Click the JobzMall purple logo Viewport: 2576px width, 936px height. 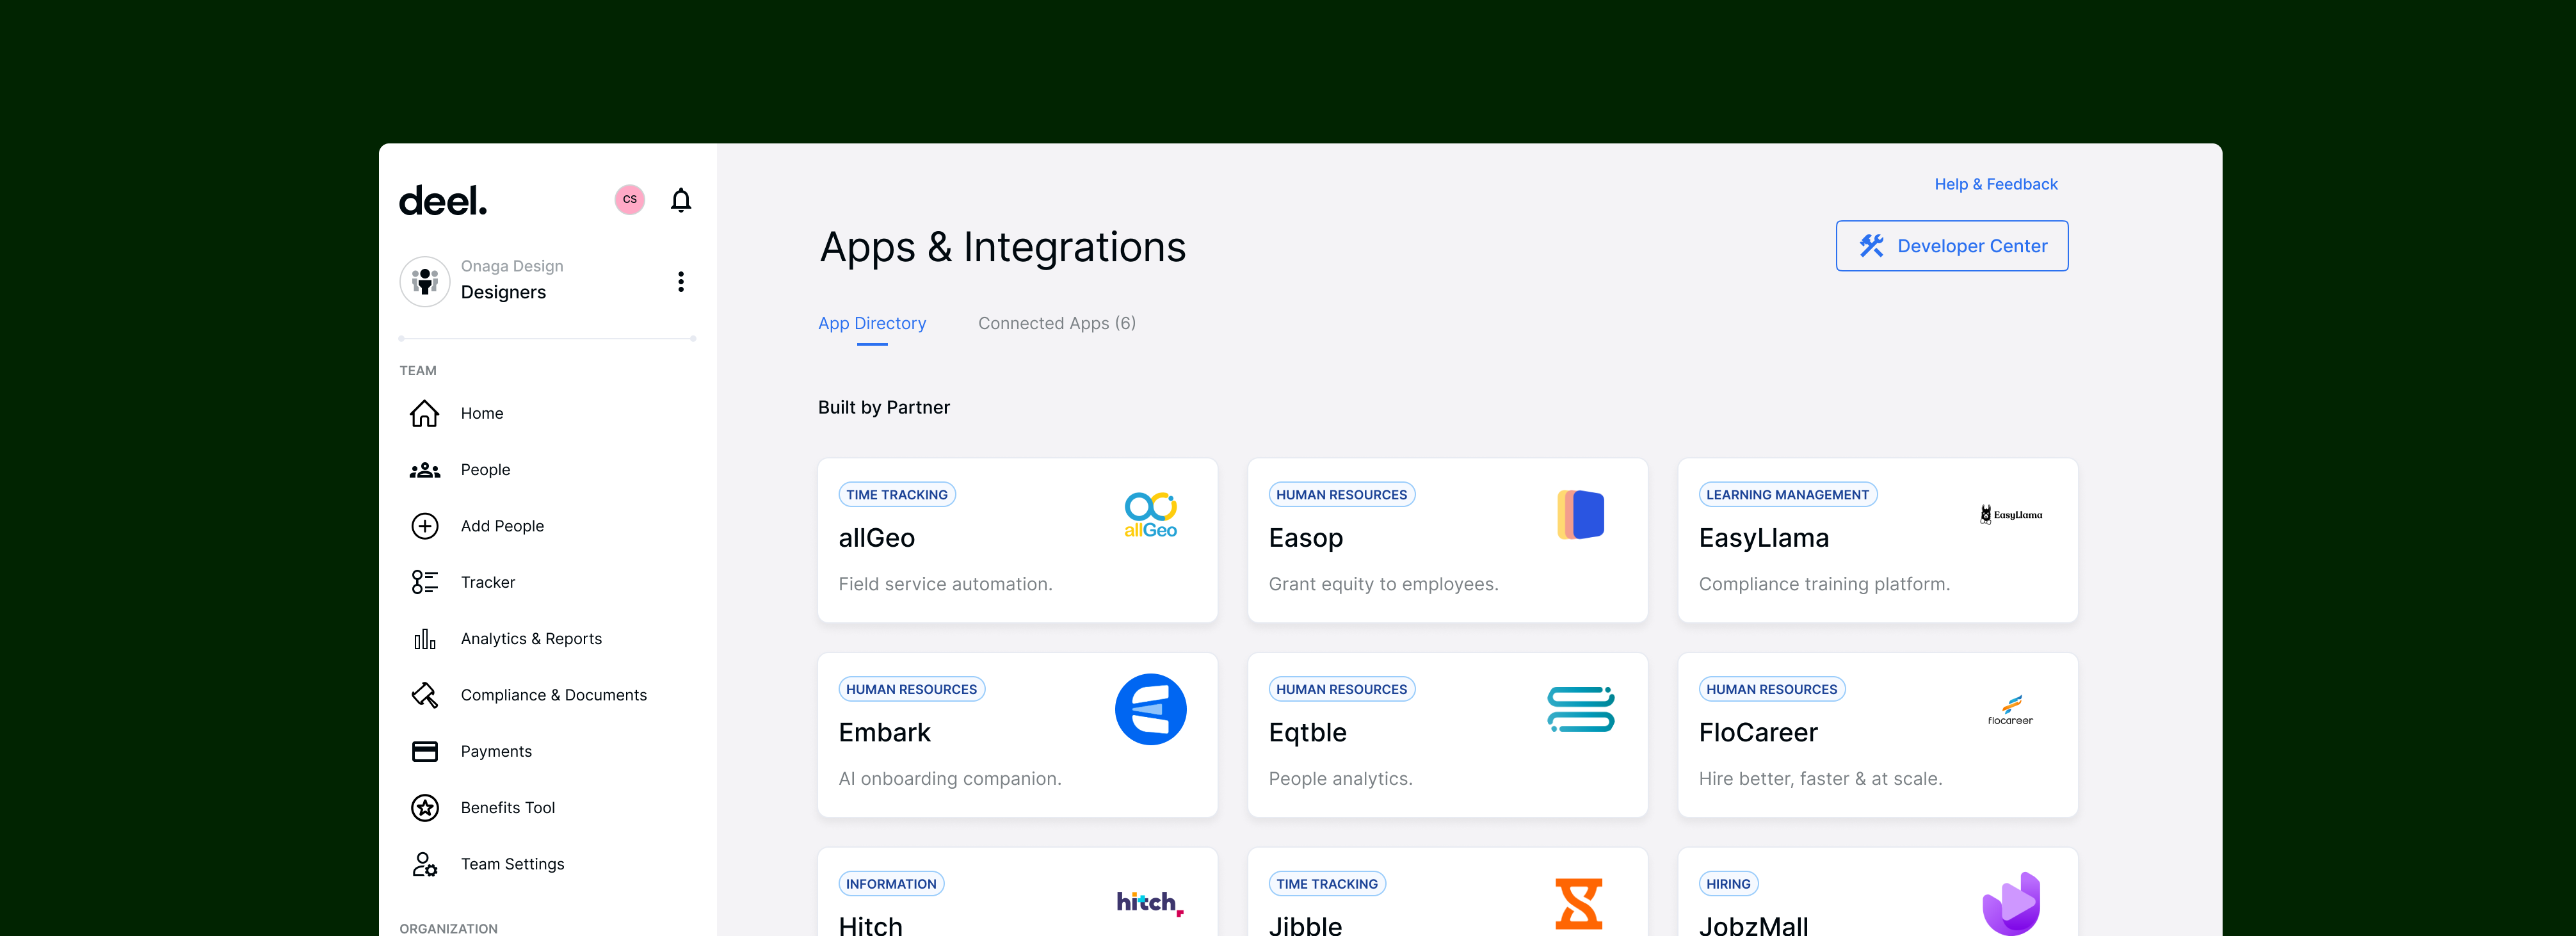pyautogui.click(x=2011, y=904)
